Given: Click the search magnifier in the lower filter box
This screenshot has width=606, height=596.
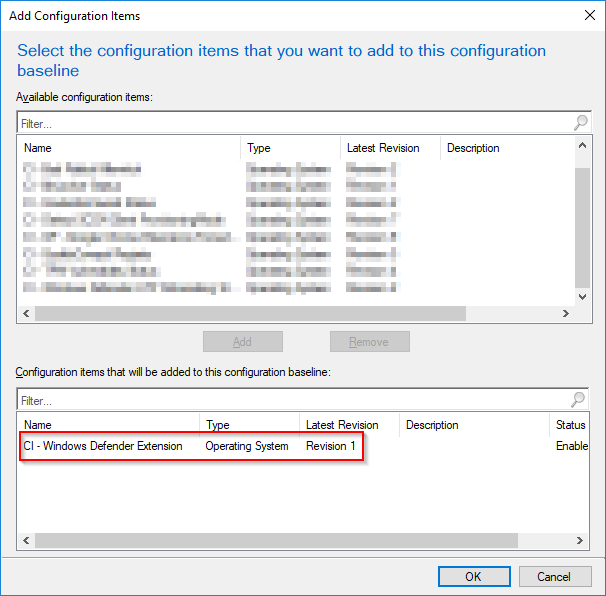Looking at the screenshot, I should point(578,400).
